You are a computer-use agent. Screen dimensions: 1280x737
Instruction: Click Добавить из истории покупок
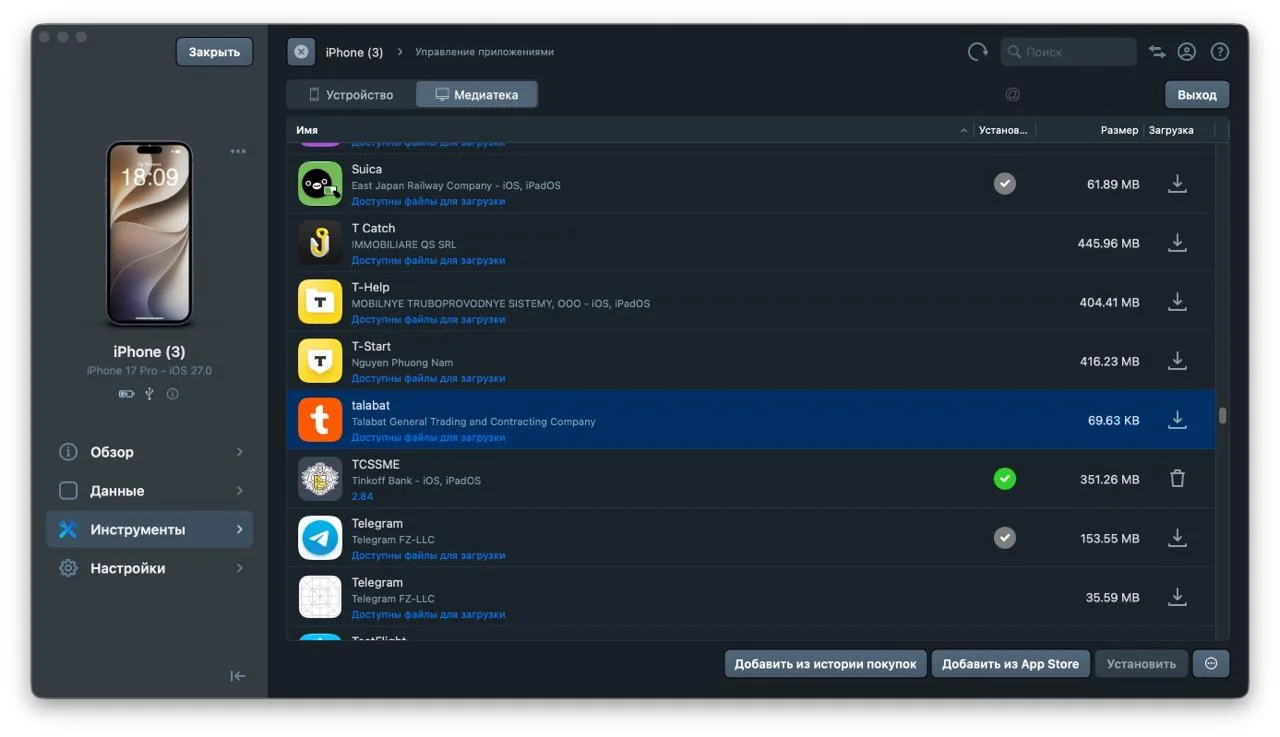coord(825,664)
